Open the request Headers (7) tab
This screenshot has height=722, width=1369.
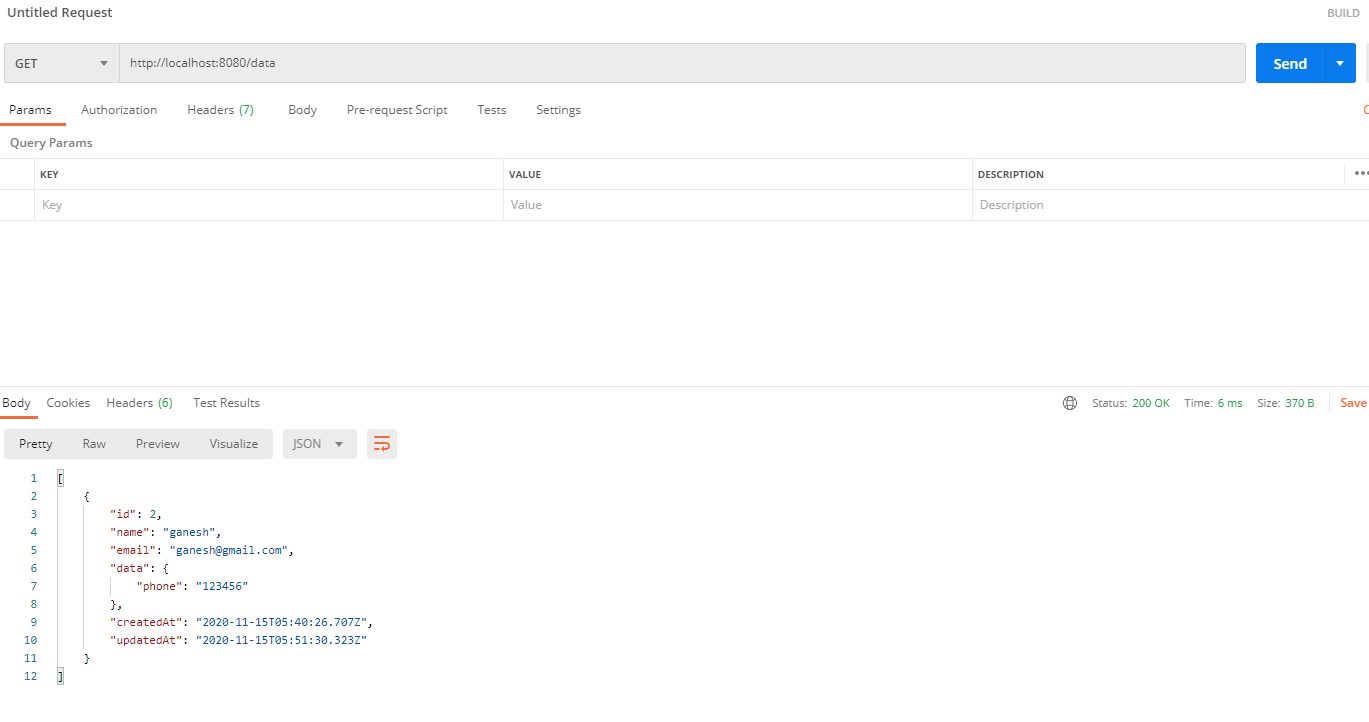pos(220,110)
